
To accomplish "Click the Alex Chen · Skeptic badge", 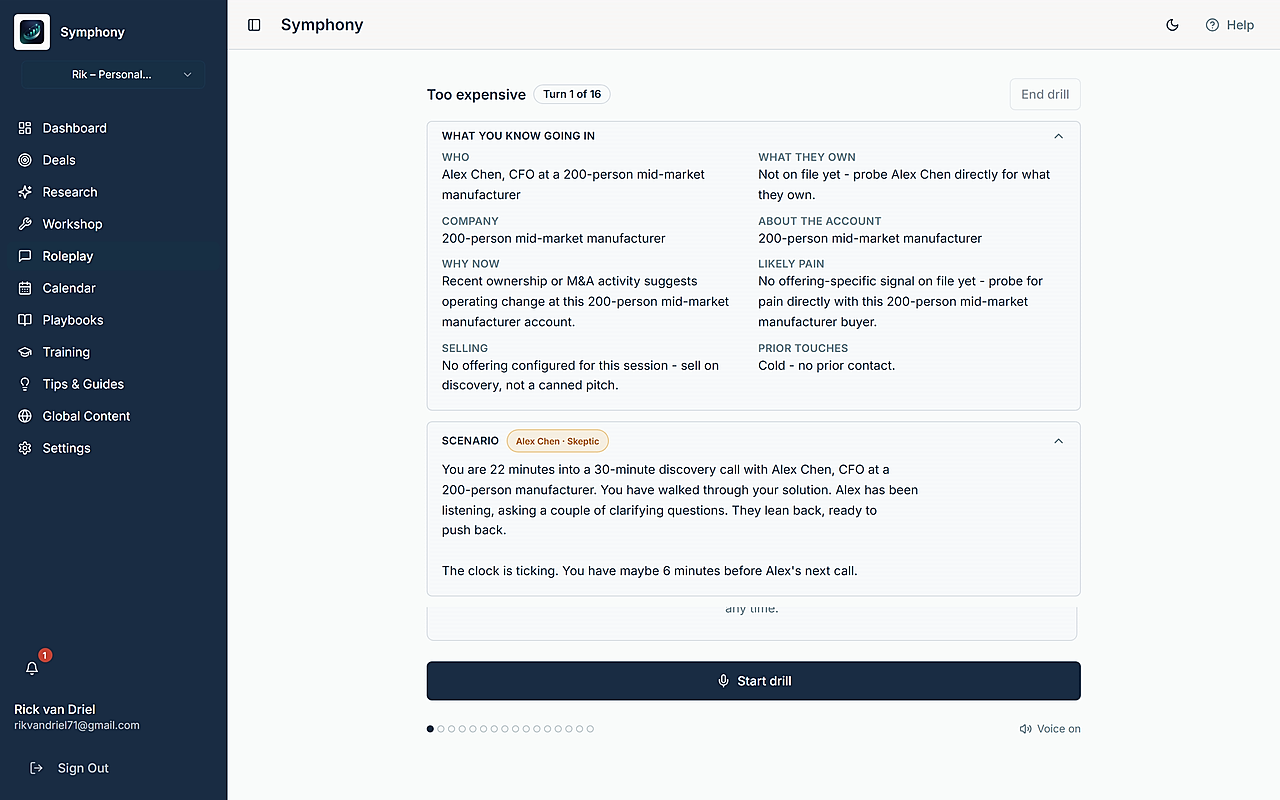I will [558, 441].
